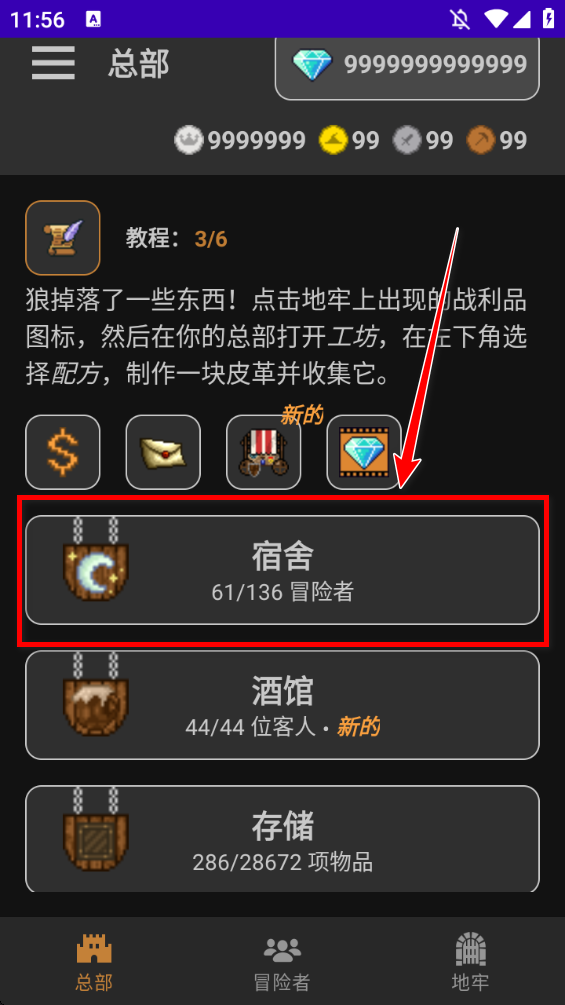The image size is (565, 1005).
Task: Tap the 教程 3/6 progress label
Action: (177, 239)
